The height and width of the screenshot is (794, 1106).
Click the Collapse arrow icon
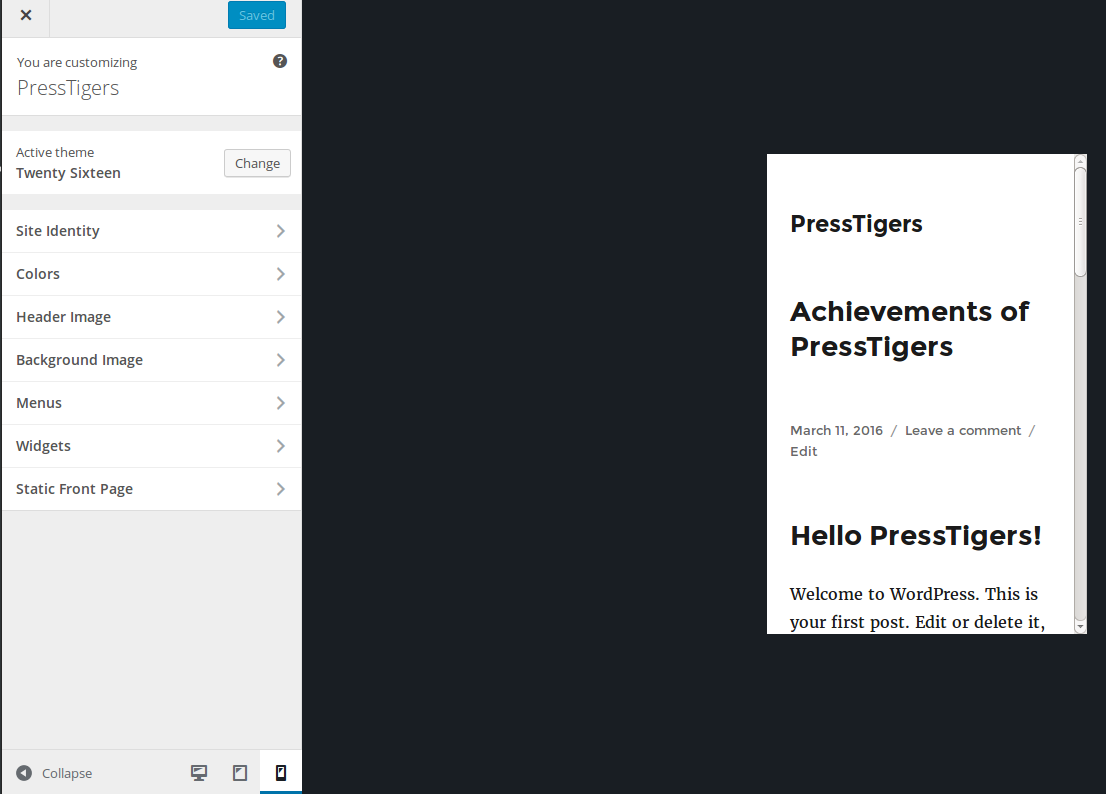click(x=24, y=773)
